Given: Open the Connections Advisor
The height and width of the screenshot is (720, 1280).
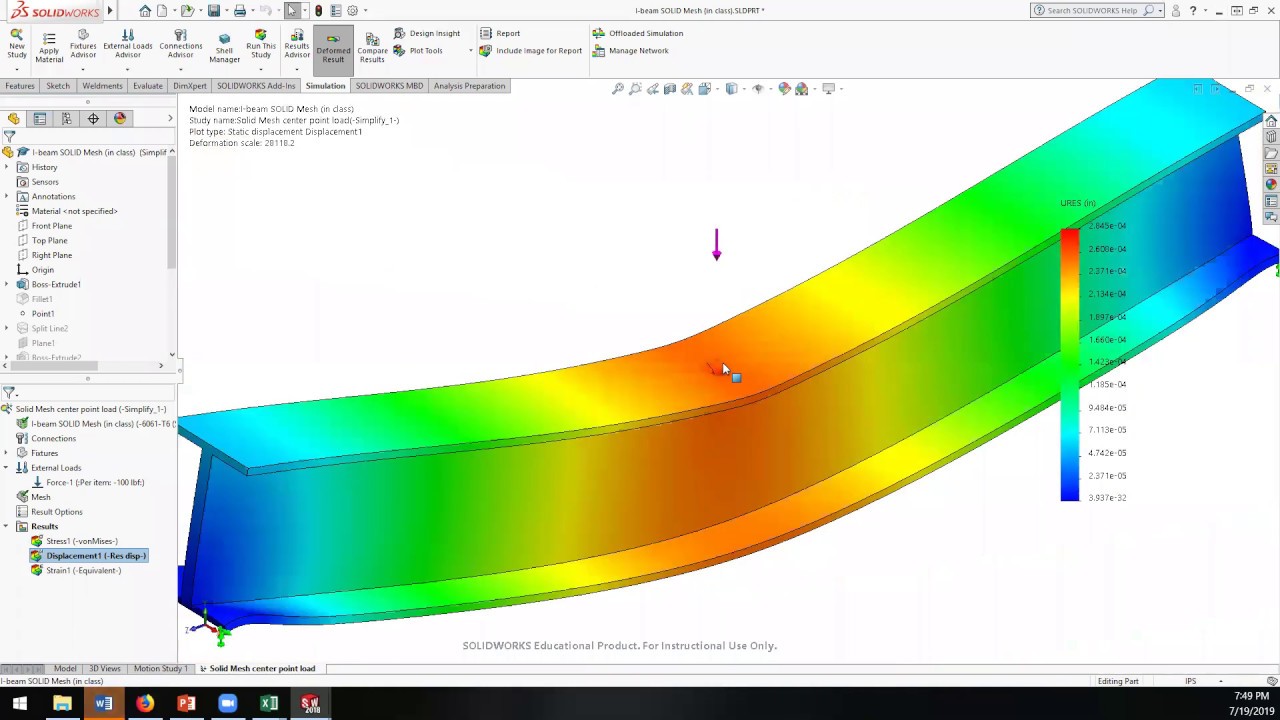Looking at the screenshot, I should click(180, 45).
